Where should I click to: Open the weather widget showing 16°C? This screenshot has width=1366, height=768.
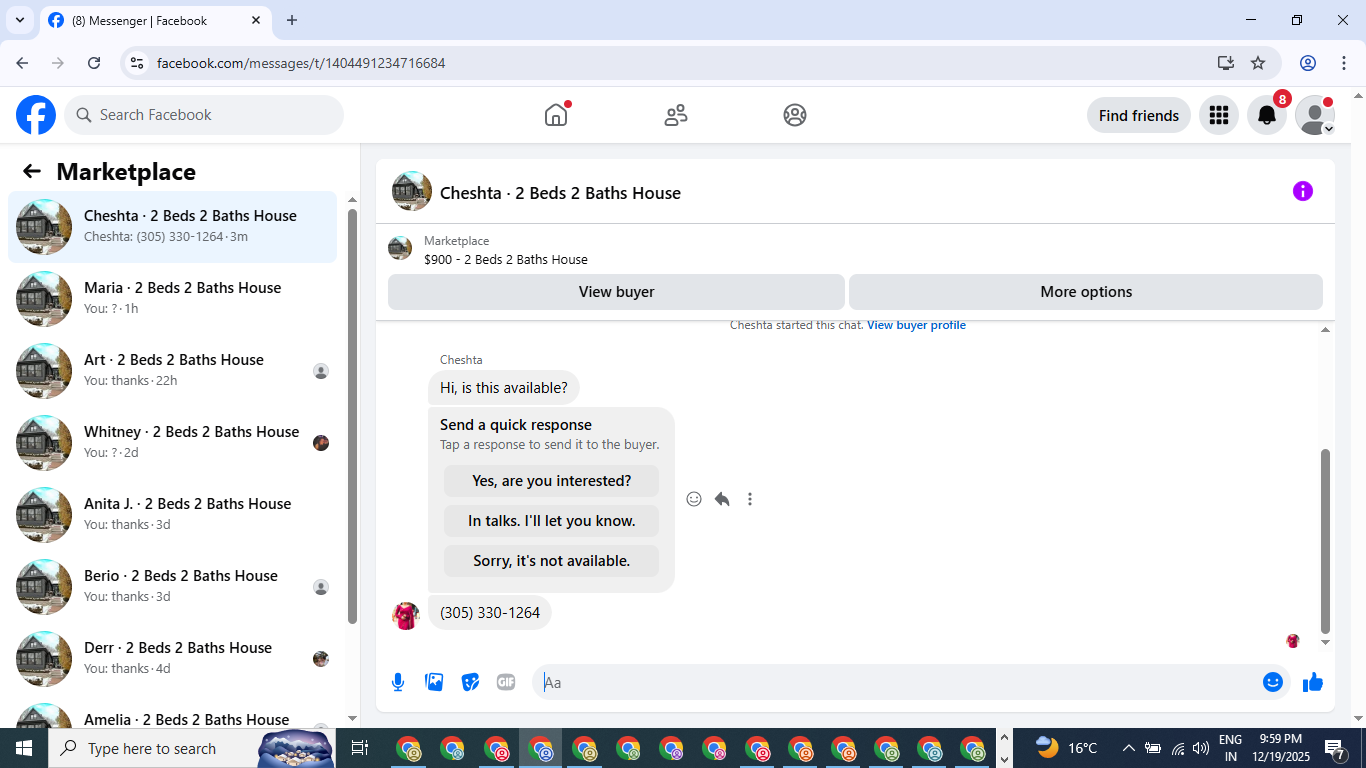[x=1066, y=748]
